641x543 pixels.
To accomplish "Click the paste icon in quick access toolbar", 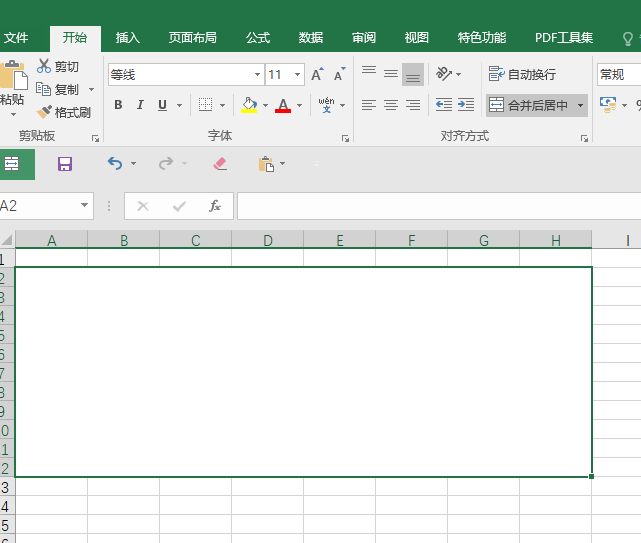I will 266,164.
